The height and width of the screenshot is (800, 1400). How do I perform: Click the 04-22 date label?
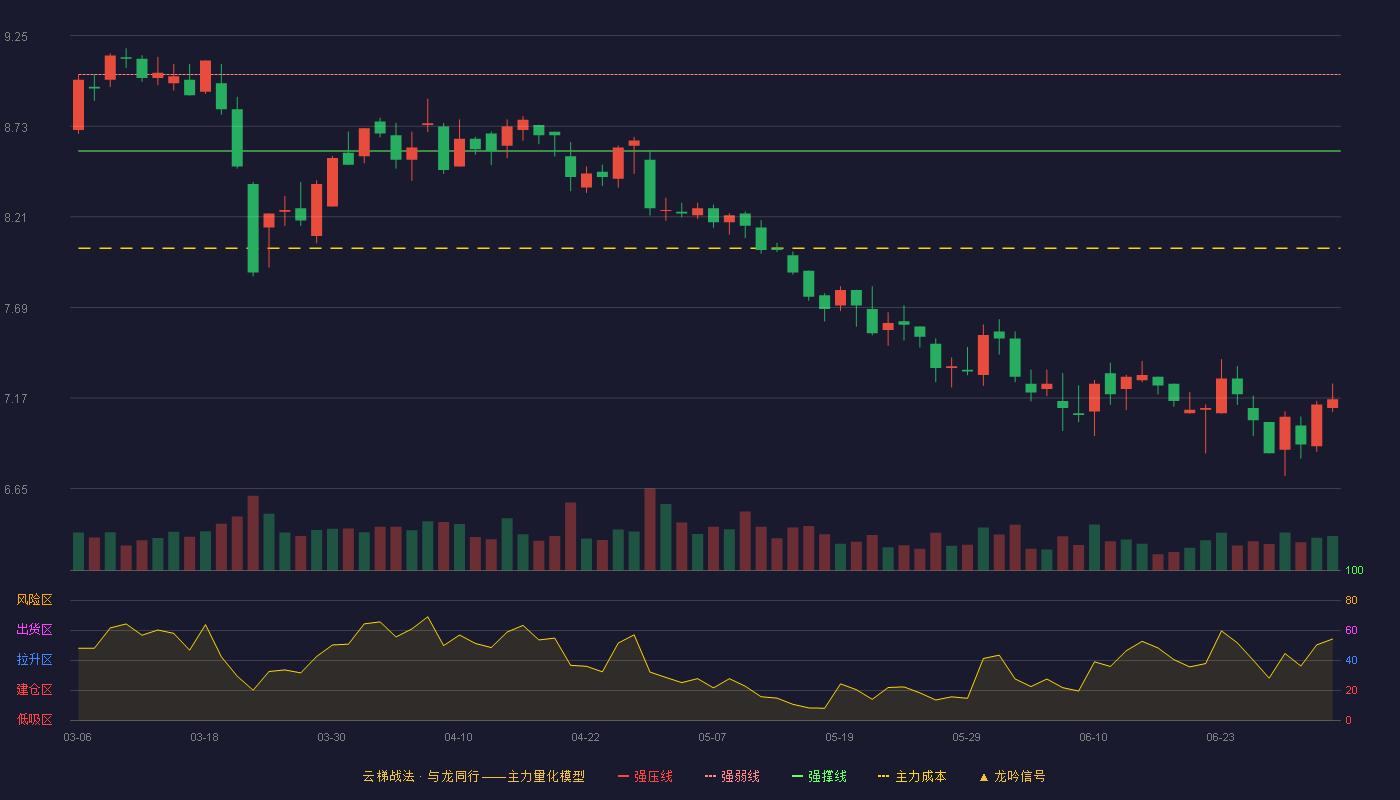(585, 737)
